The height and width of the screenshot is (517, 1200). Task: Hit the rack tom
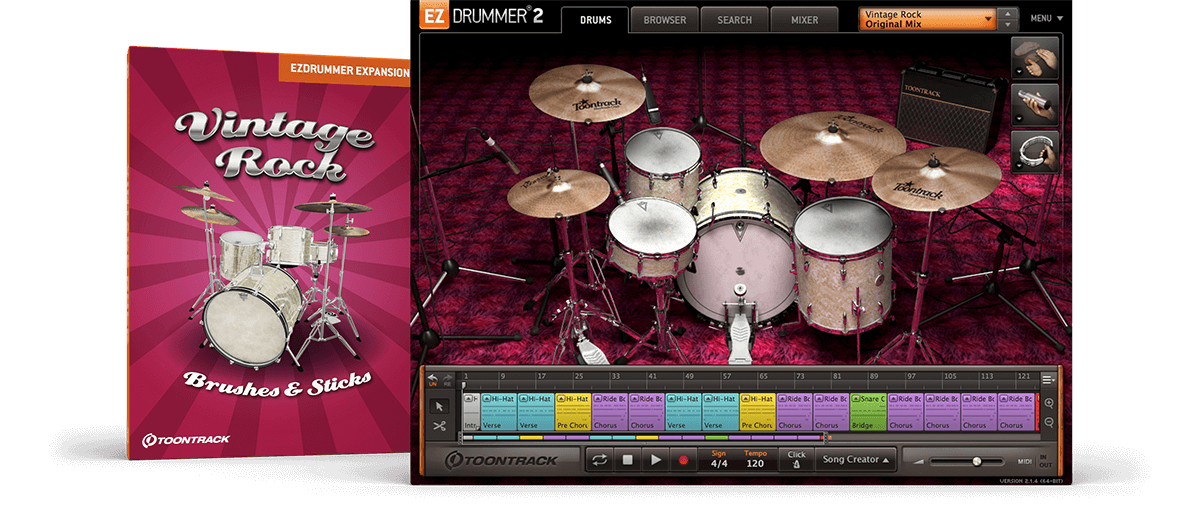click(664, 163)
